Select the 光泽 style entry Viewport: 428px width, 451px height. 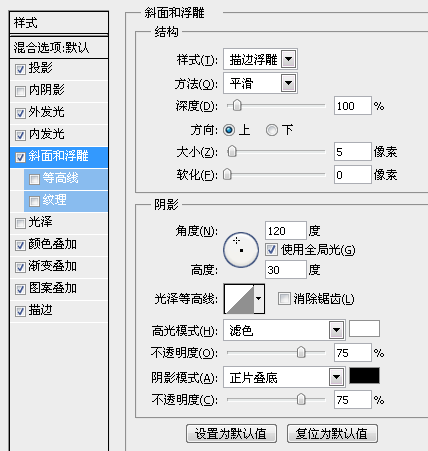(x=59, y=223)
